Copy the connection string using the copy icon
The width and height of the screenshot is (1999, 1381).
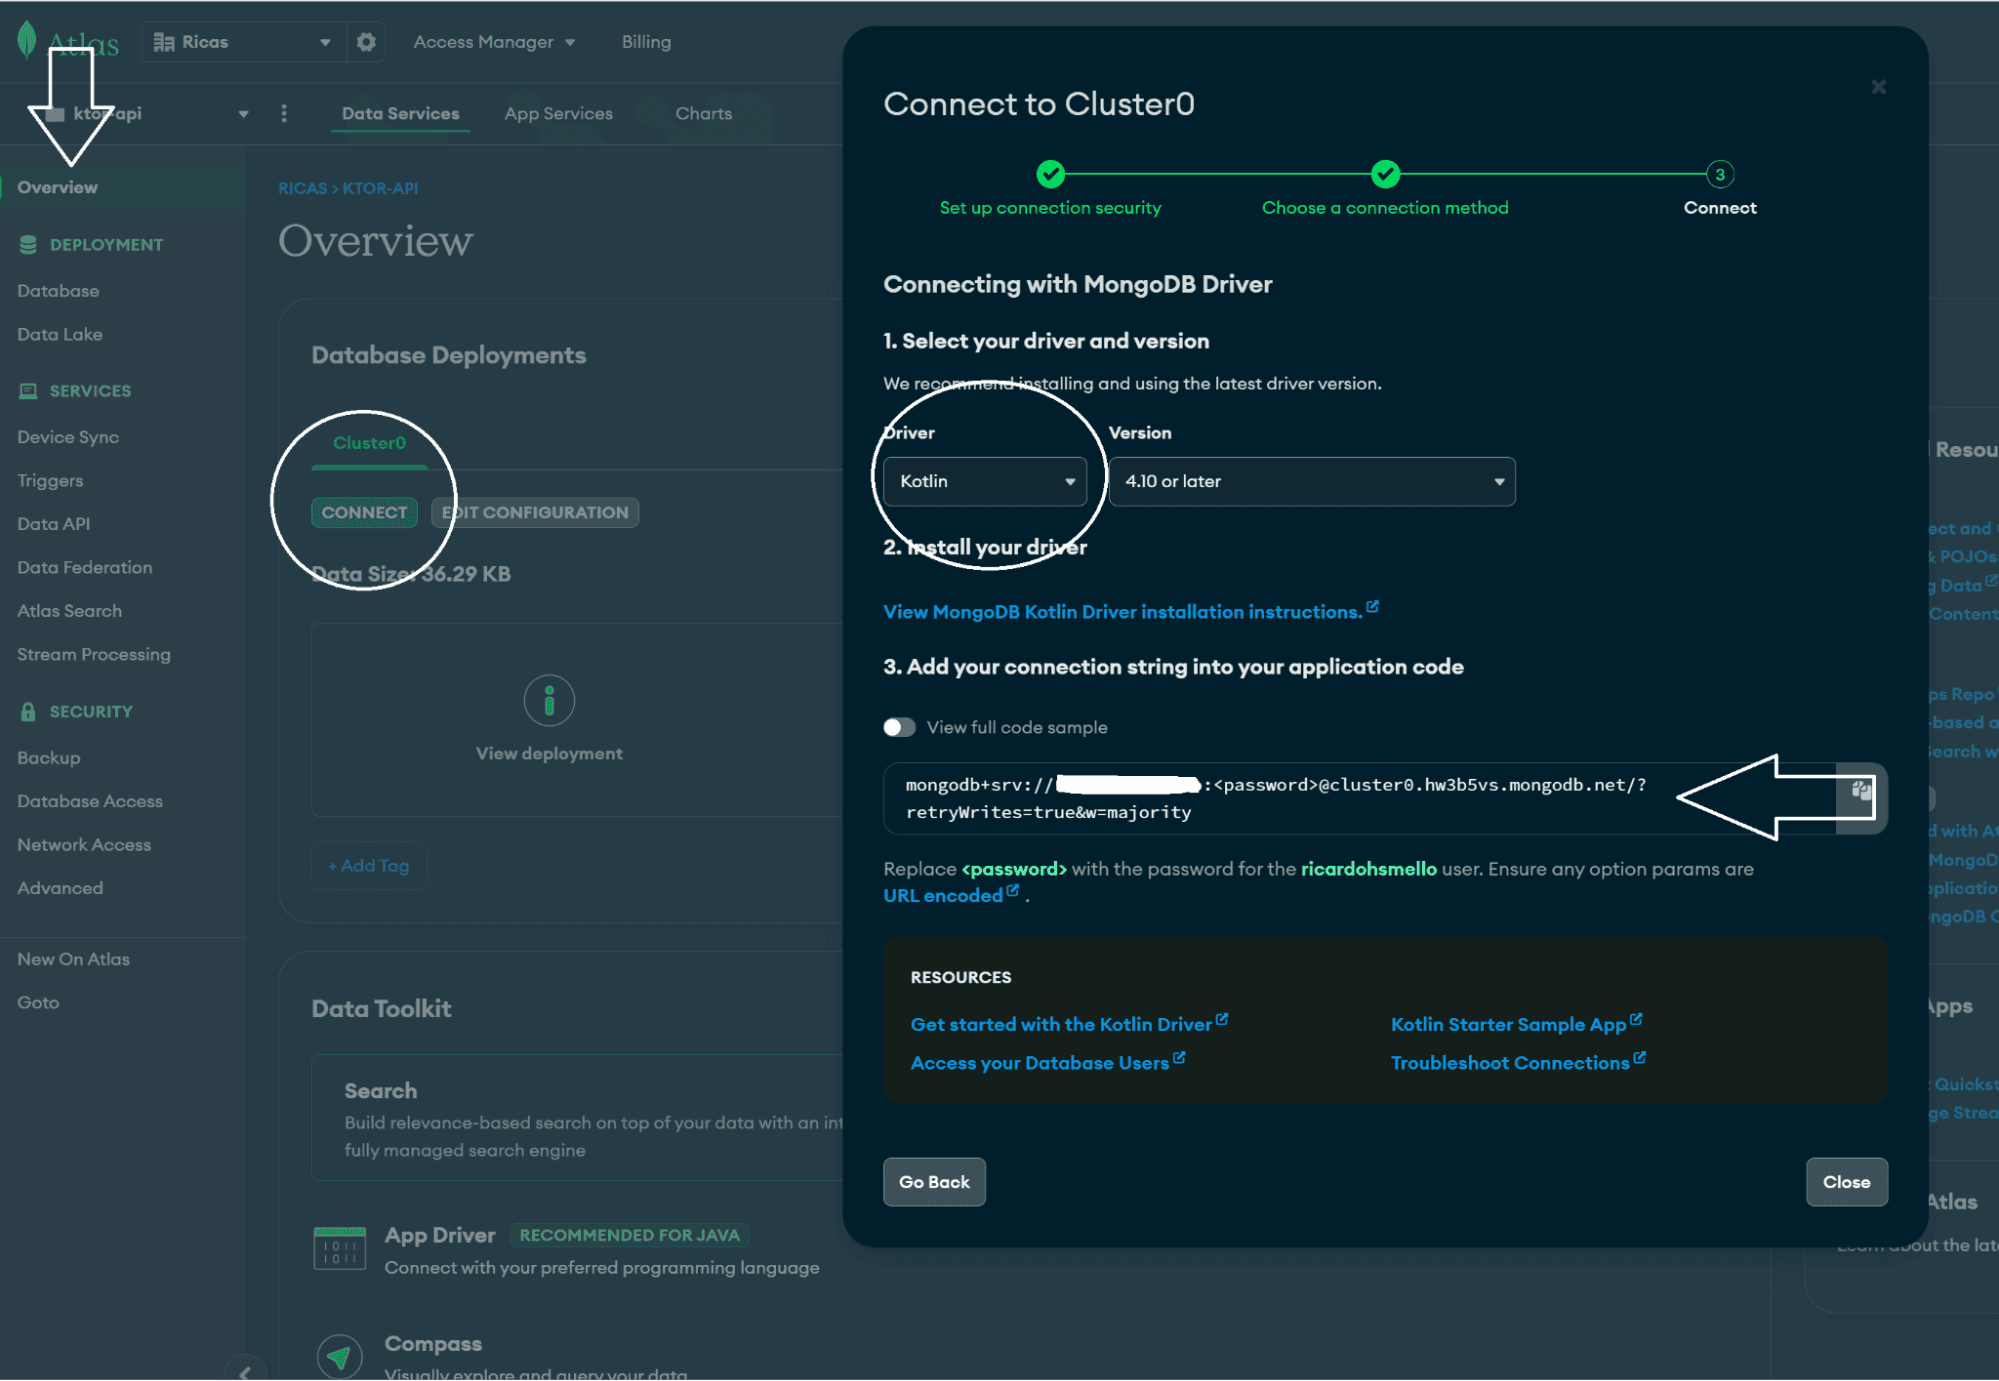coord(1861,790)
